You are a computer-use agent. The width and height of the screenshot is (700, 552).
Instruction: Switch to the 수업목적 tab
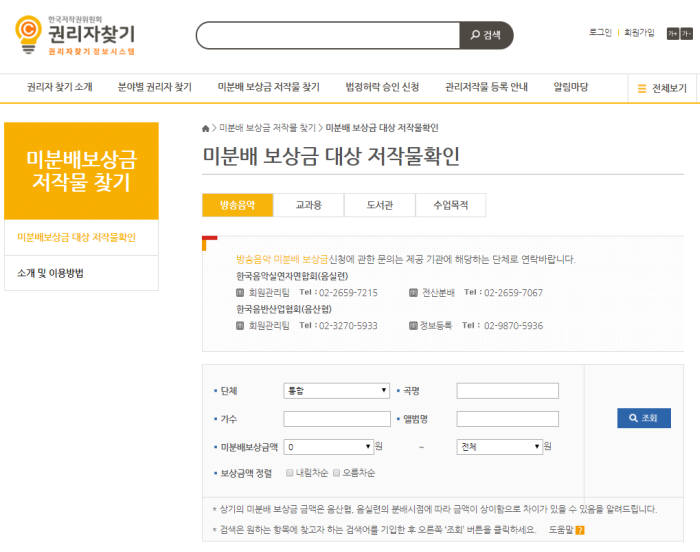(450, 205)
